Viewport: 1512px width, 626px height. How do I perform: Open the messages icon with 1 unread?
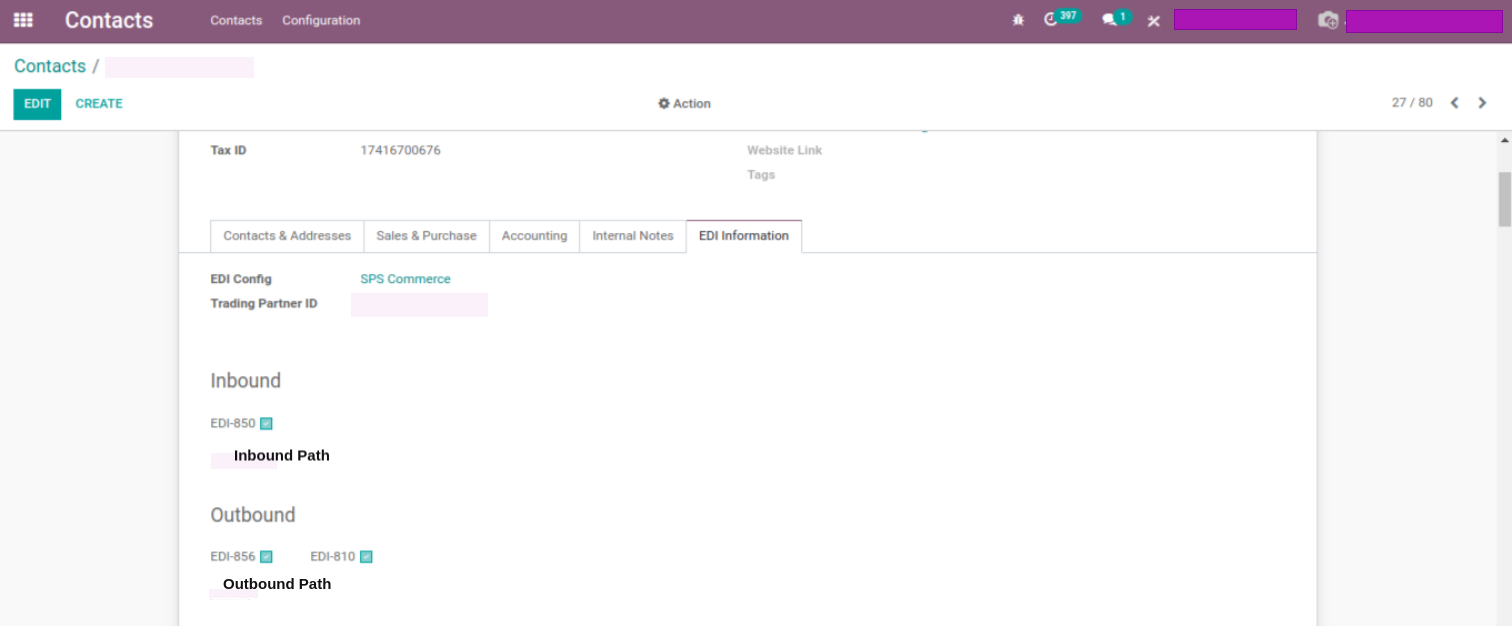pyautogui.click(x=1110, y=19)
